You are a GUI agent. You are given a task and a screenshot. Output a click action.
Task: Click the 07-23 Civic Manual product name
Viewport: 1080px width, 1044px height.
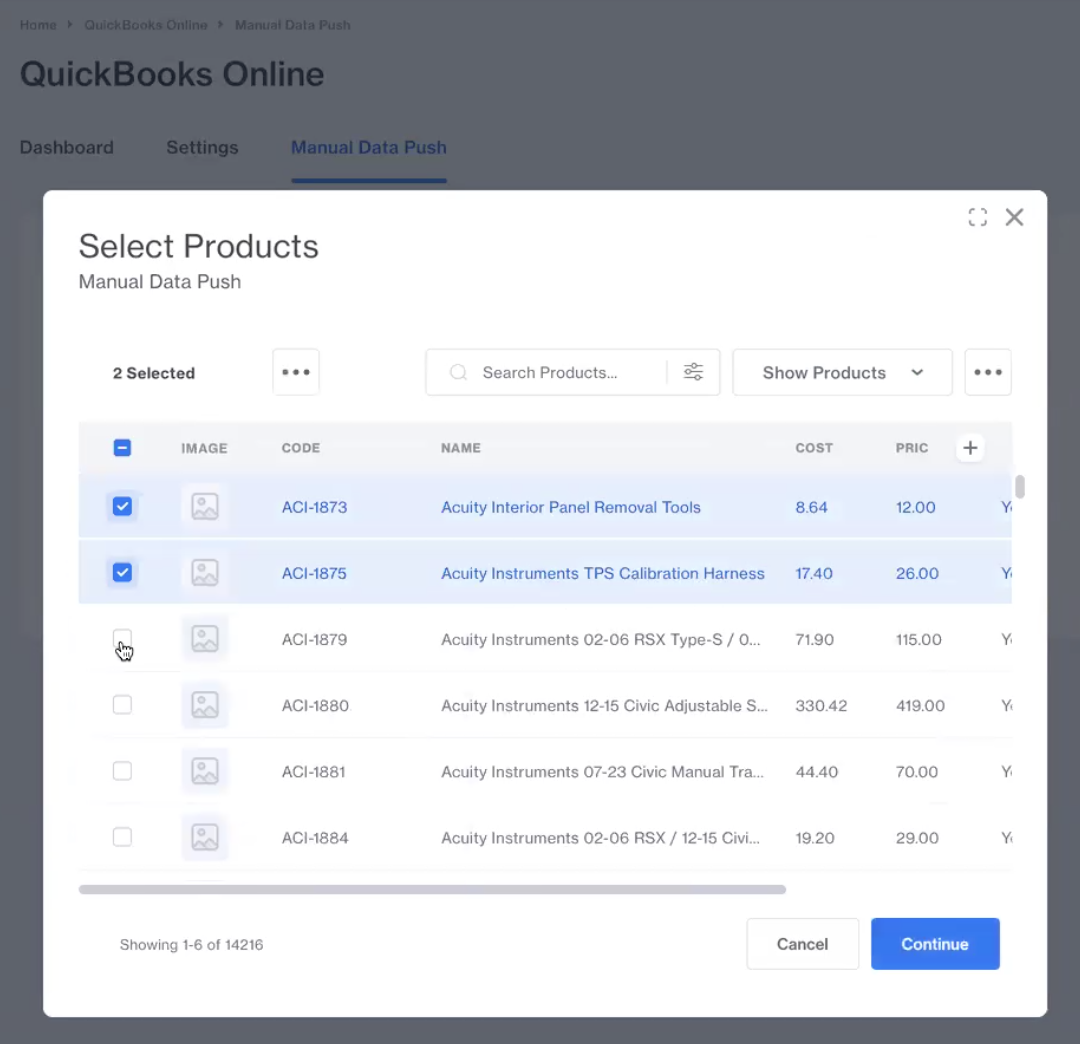pos(602,771)
